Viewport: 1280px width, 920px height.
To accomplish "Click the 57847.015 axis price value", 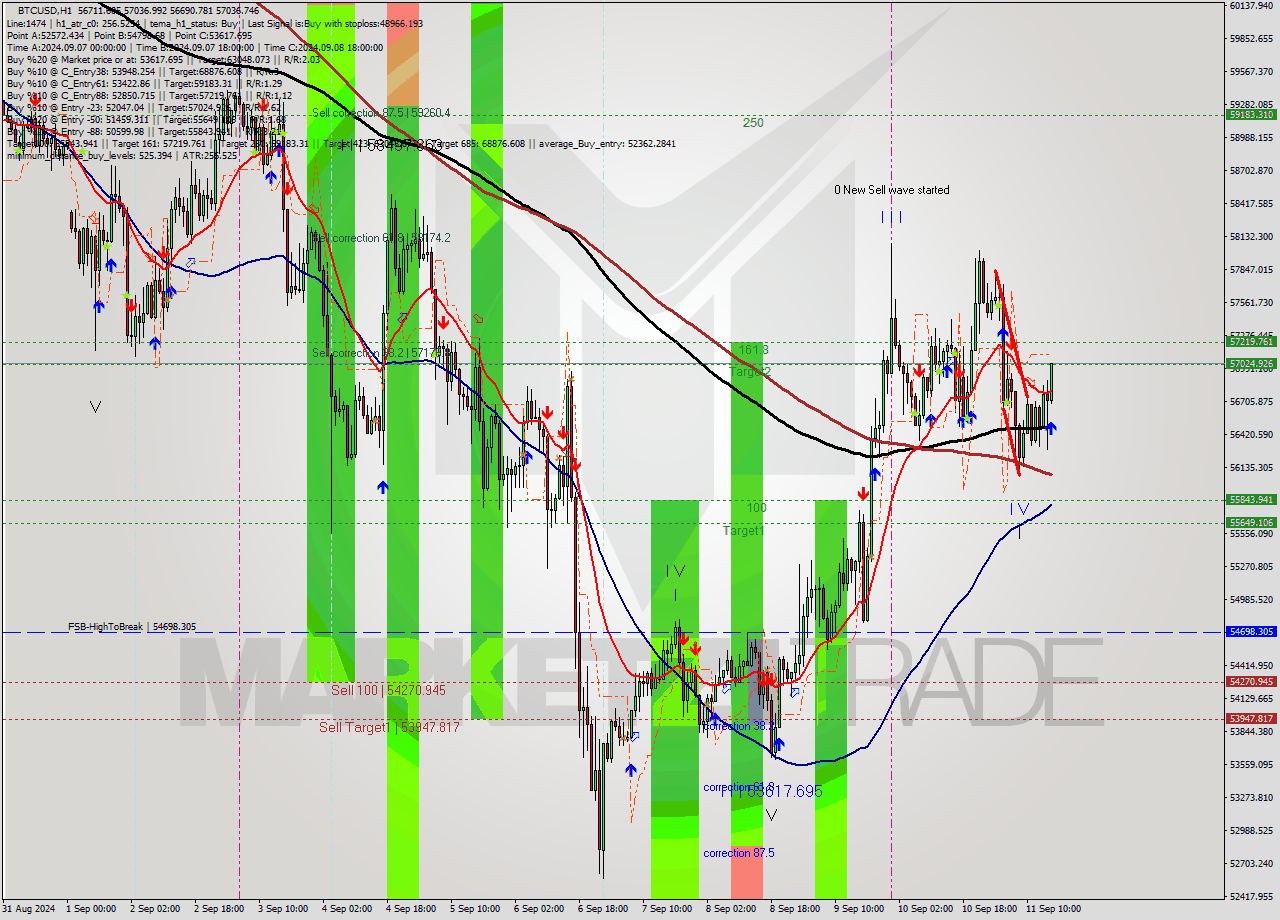I will pos(1250,269).
